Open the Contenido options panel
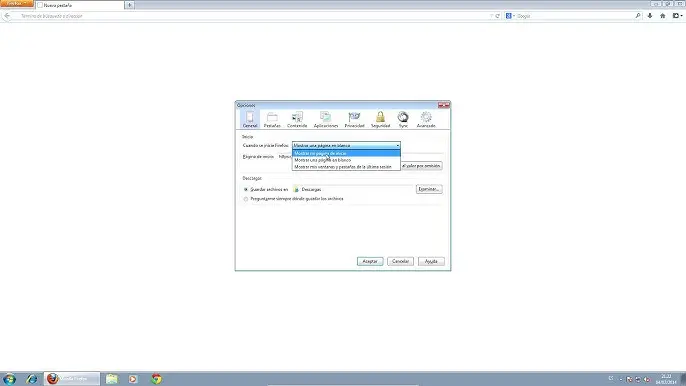Viewport: 686px width, 386px height. click(x=297, y=119)
